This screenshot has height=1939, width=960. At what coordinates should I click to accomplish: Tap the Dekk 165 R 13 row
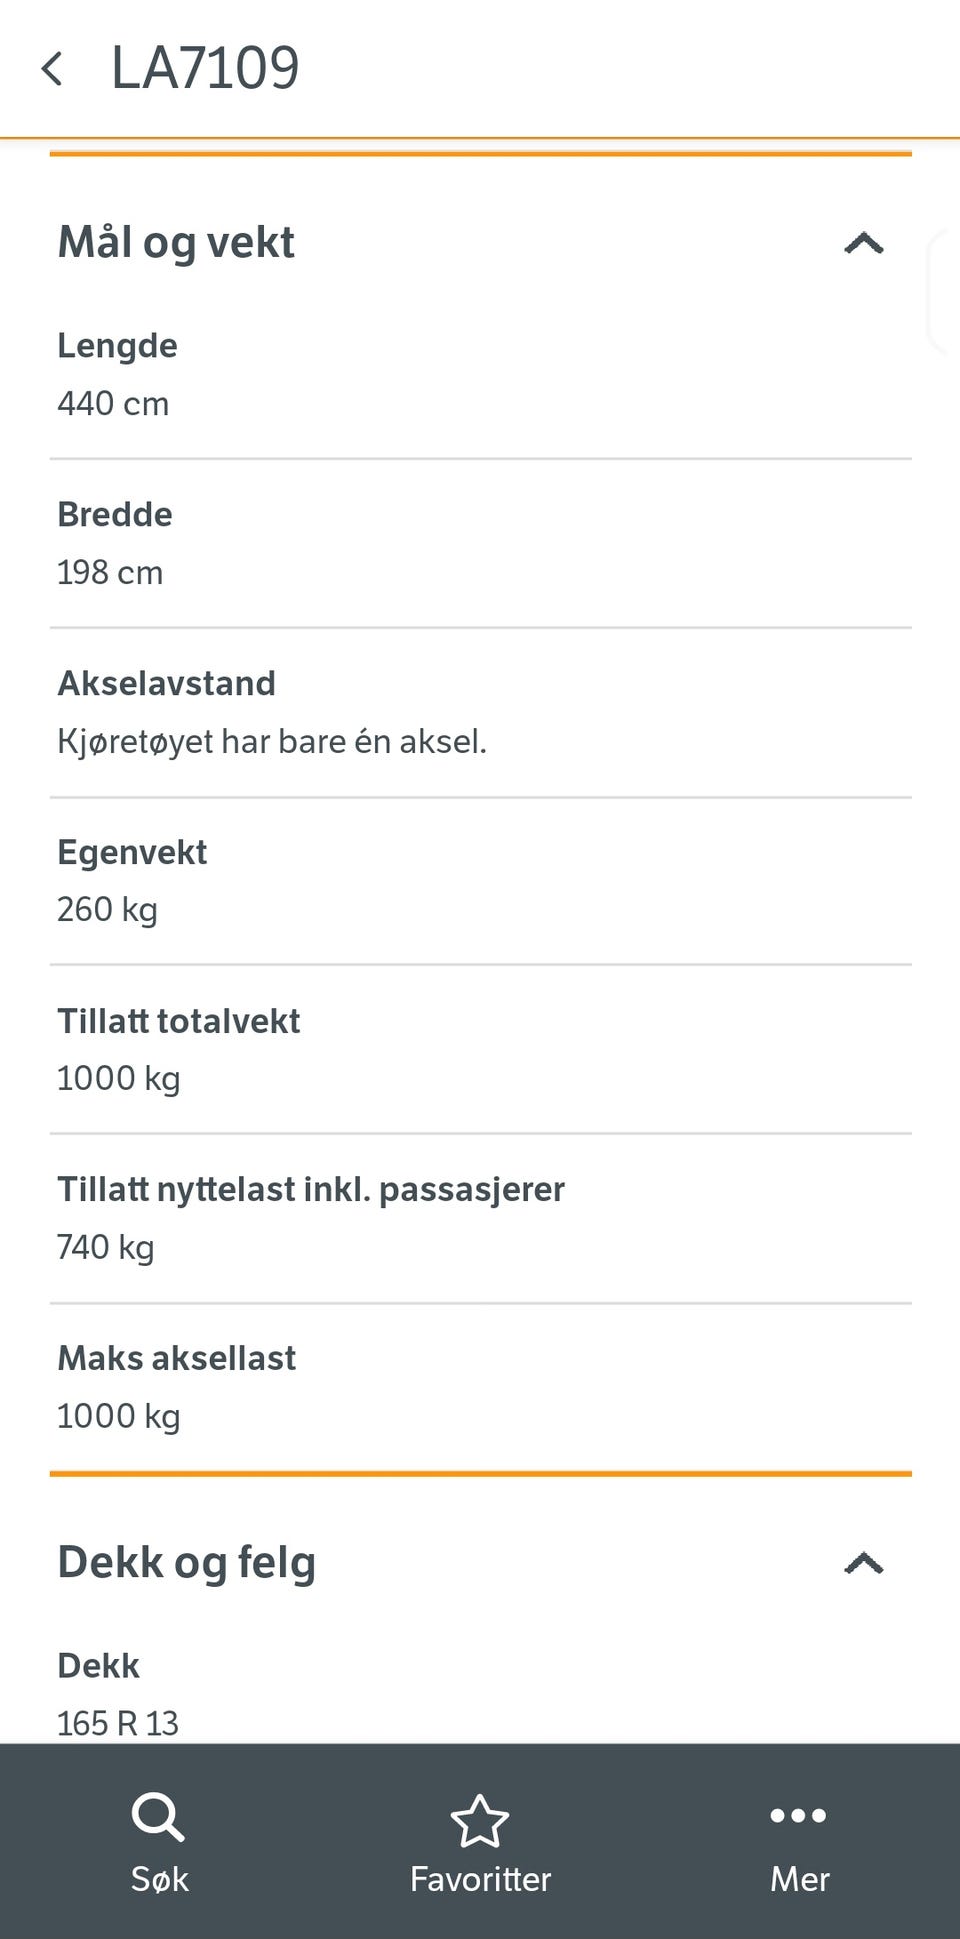click(480, 1695)
